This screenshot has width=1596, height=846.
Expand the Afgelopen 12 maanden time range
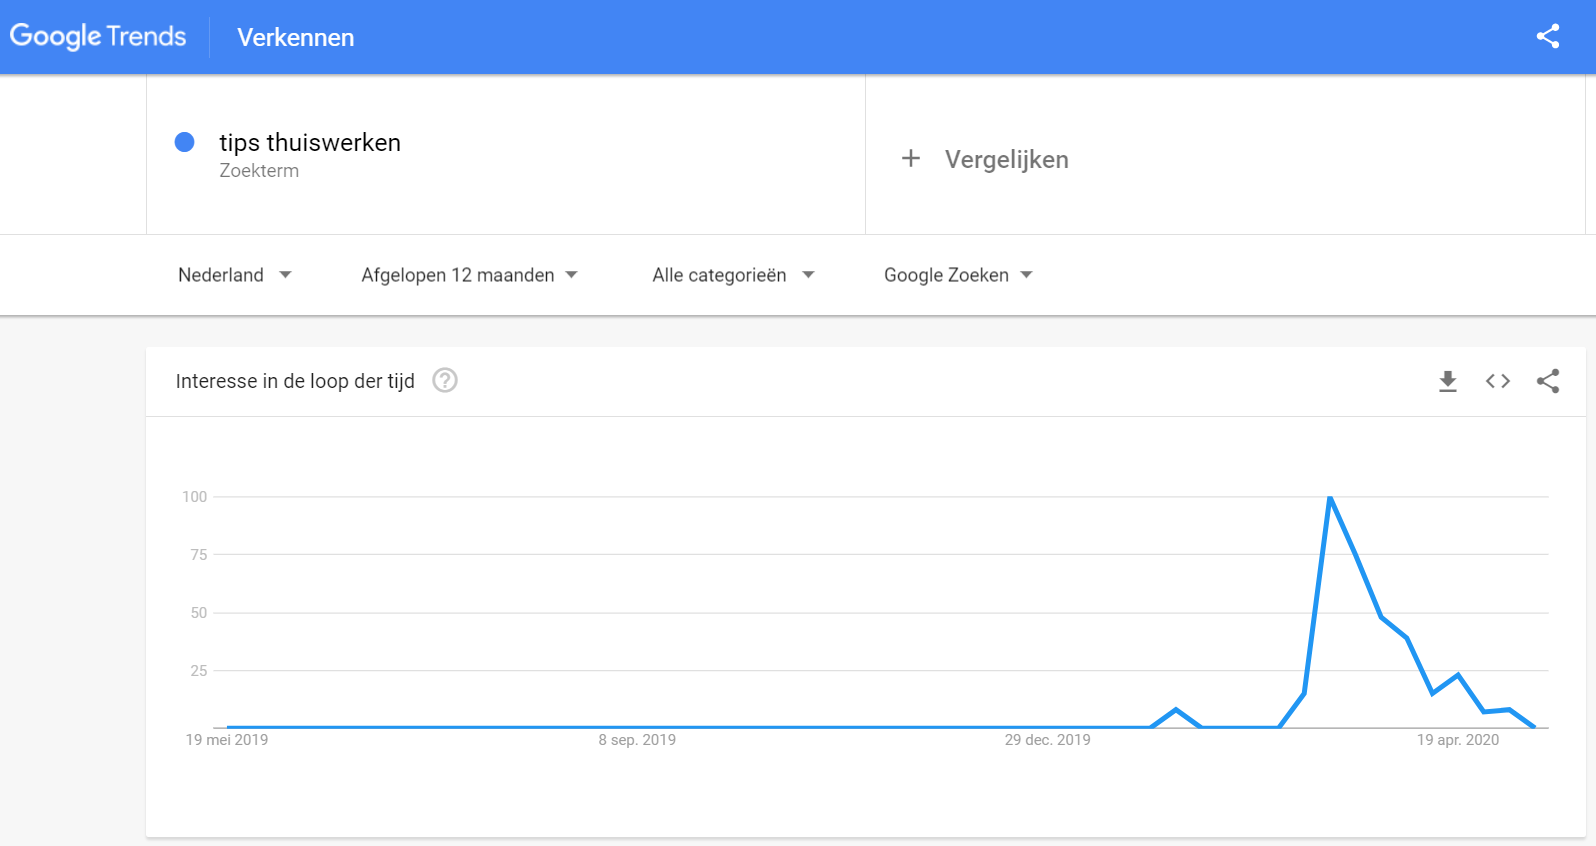pos(469,275)
